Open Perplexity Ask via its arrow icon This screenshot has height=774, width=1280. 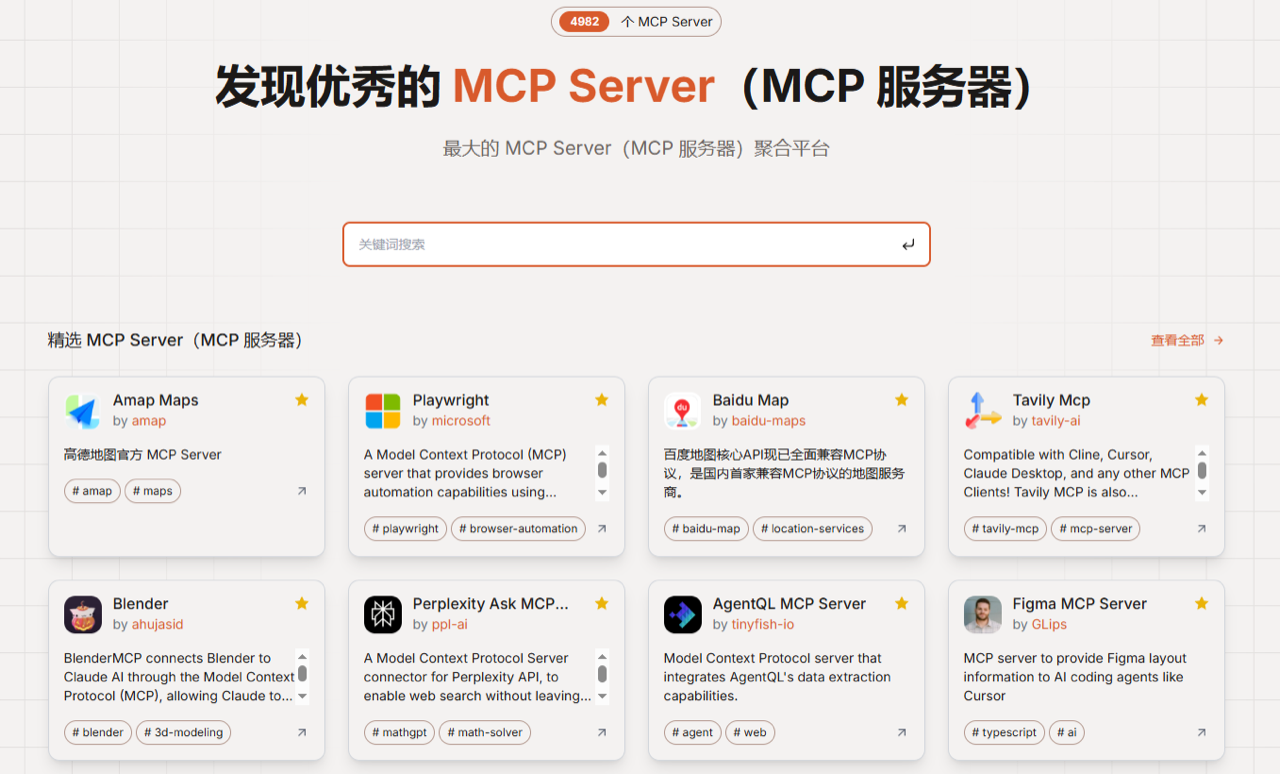602,733
